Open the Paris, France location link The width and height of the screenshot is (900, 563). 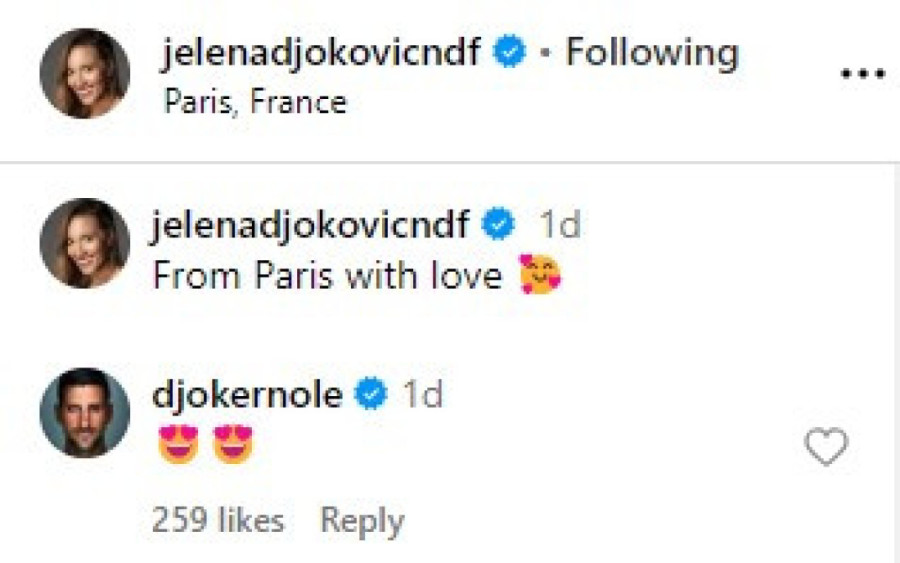pyautogui.click(x=254, y=102)
